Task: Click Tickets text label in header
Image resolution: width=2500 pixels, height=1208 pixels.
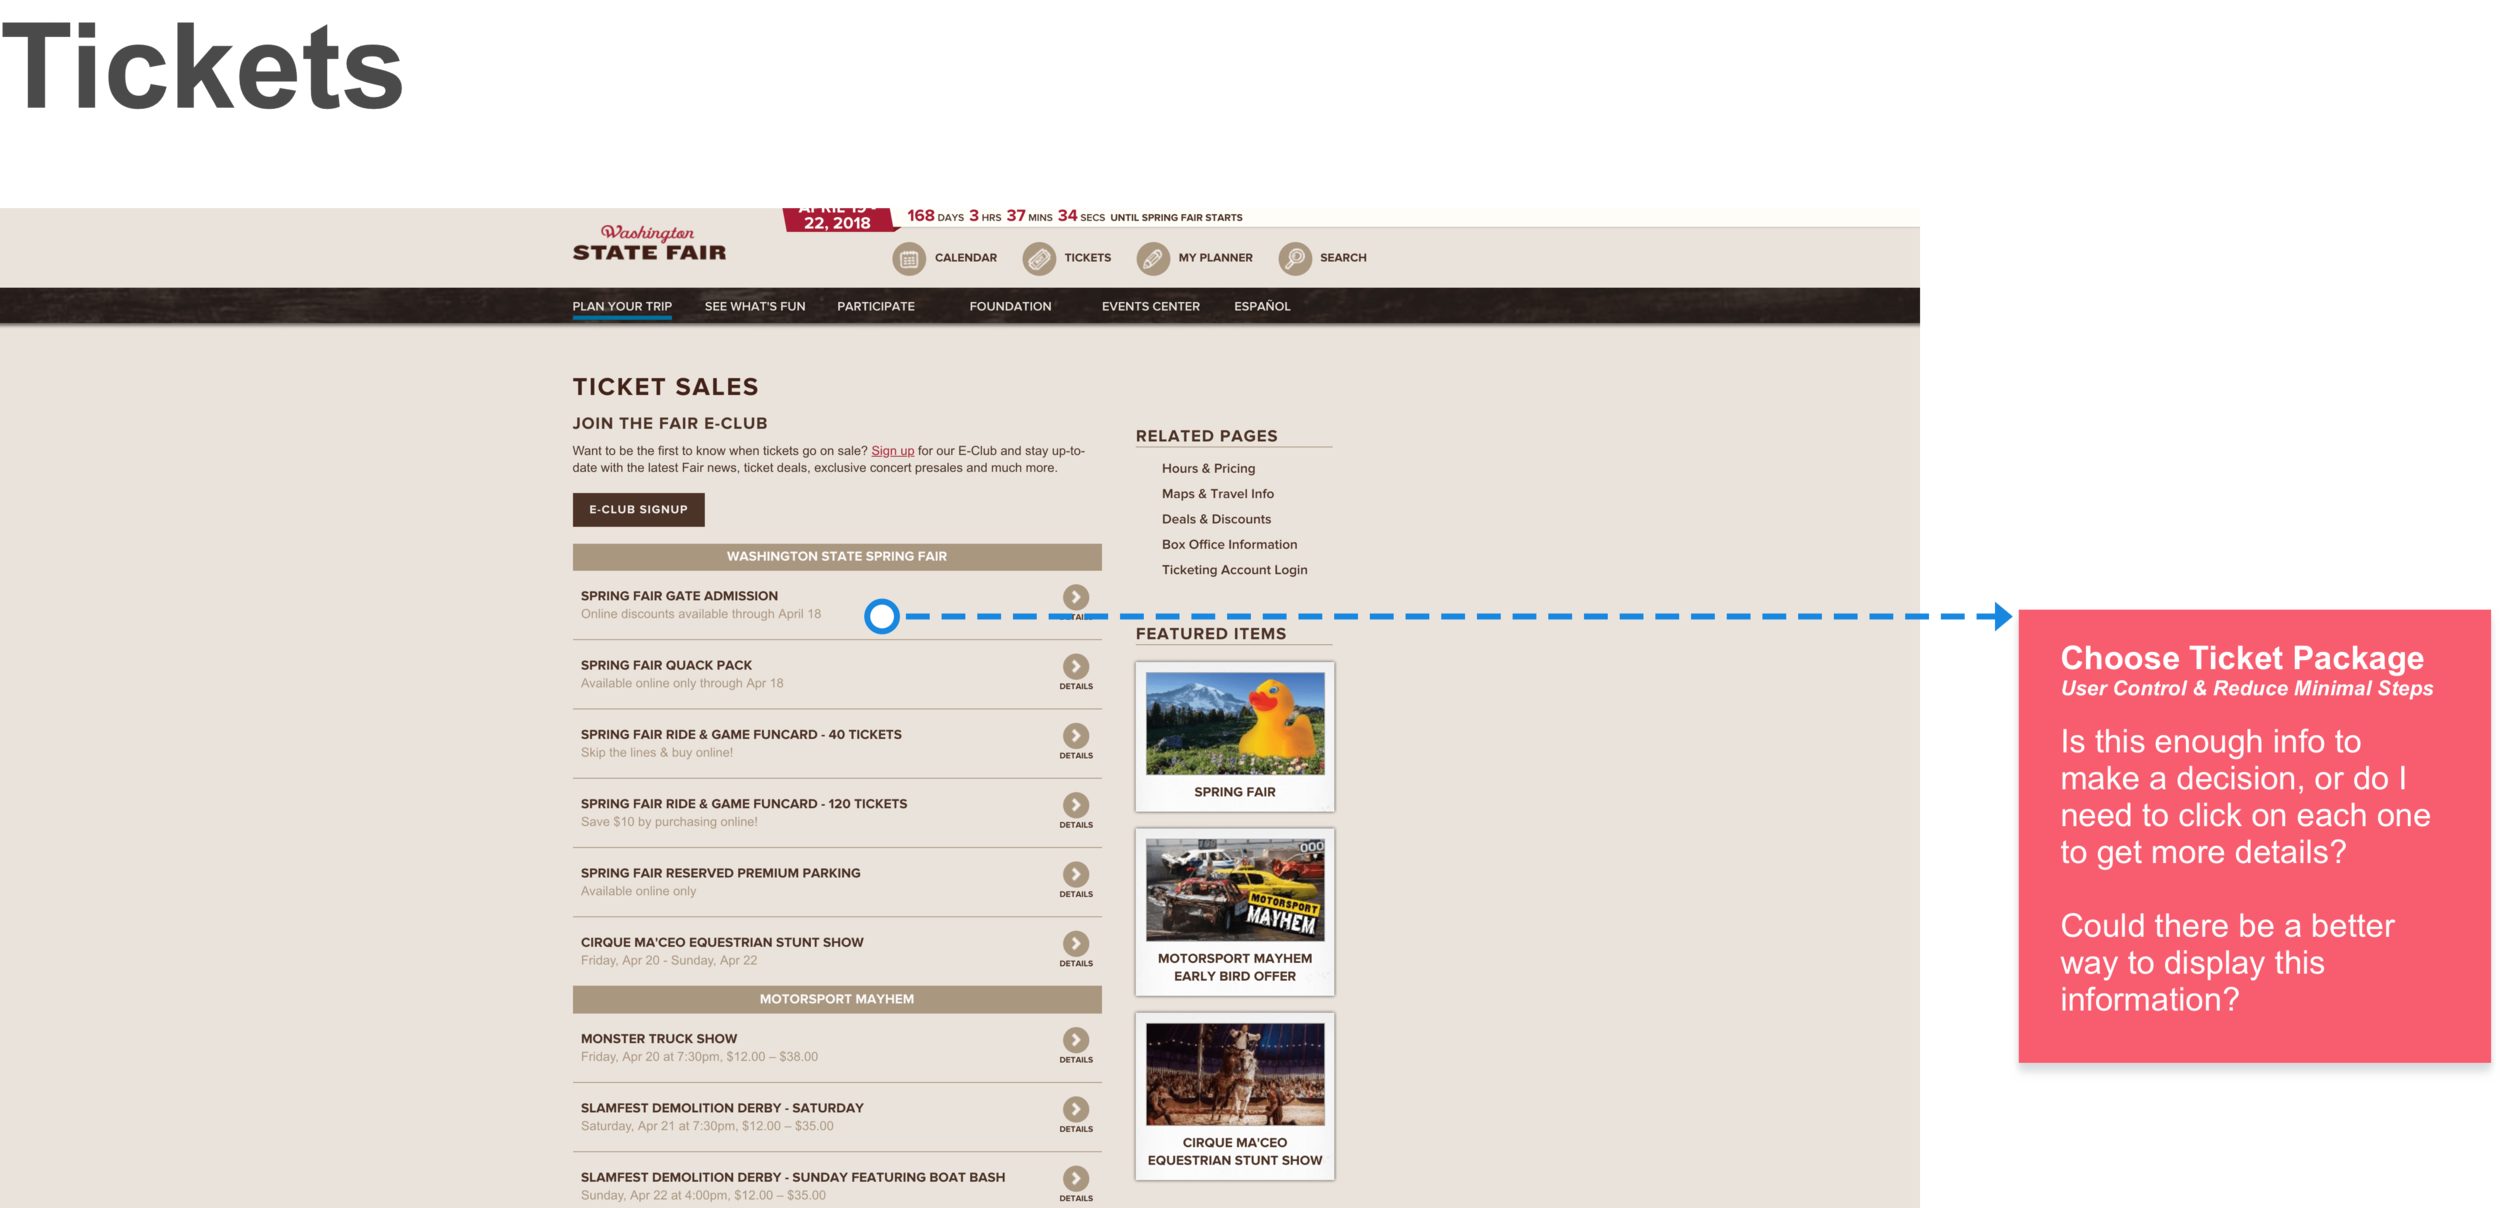Action: coord(1087,258)
